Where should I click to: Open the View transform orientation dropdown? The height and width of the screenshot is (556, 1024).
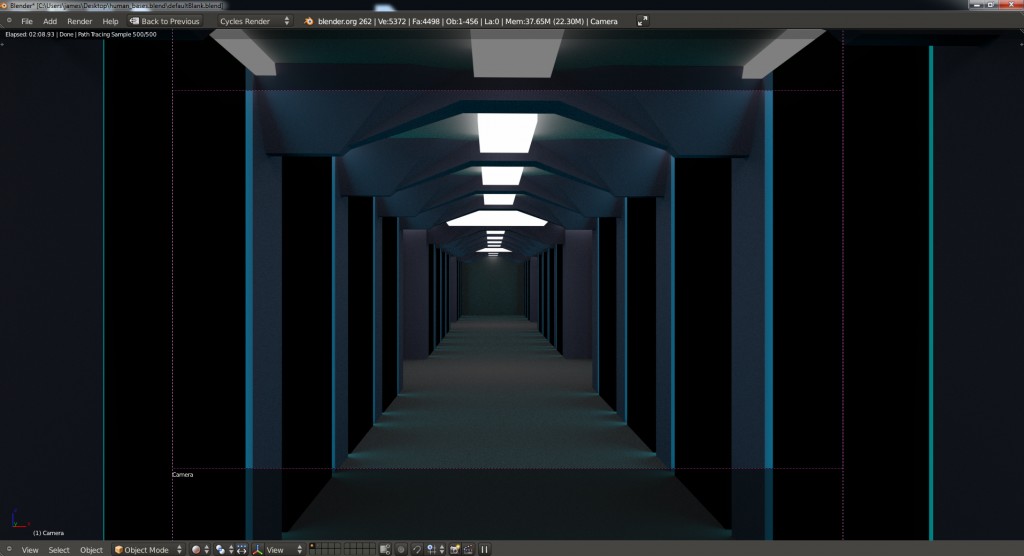point(278,549)
